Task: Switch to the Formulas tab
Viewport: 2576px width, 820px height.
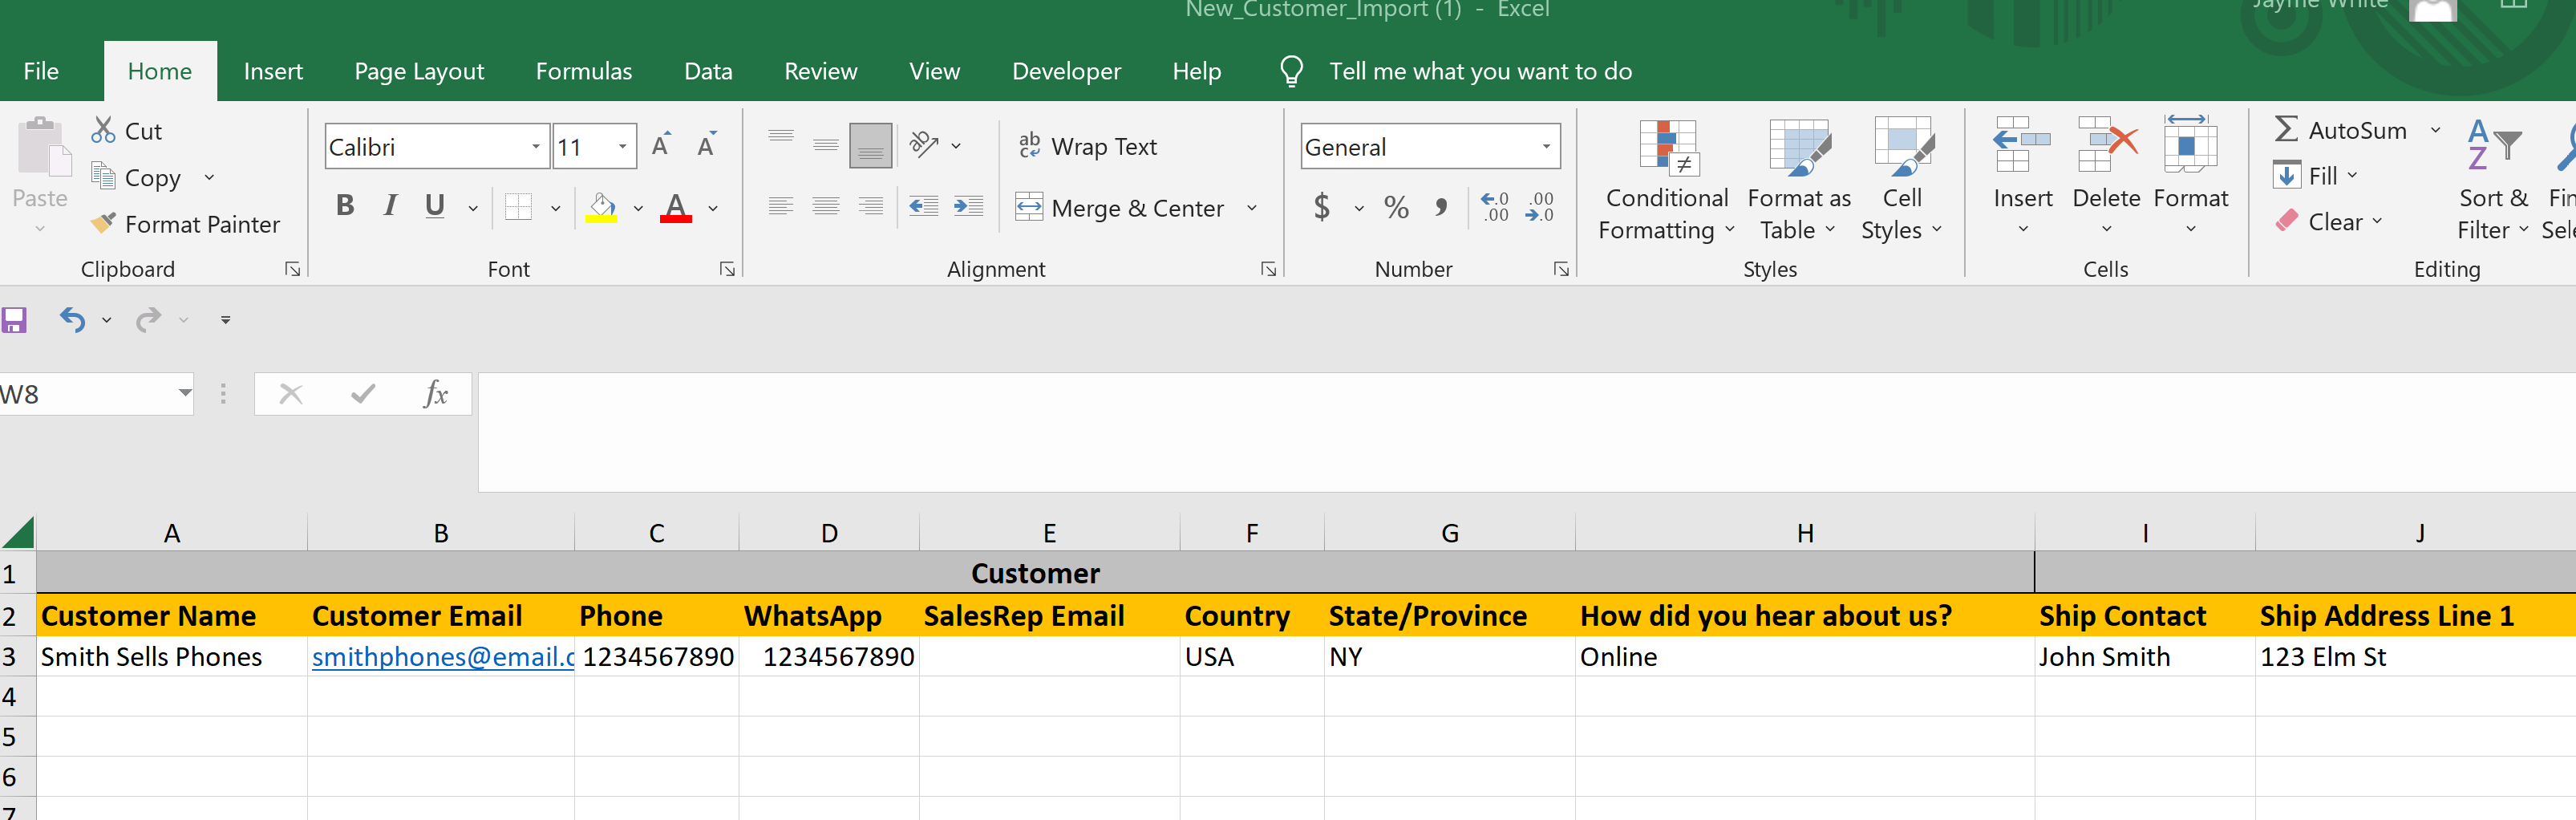Action: (x=584, y=71)
